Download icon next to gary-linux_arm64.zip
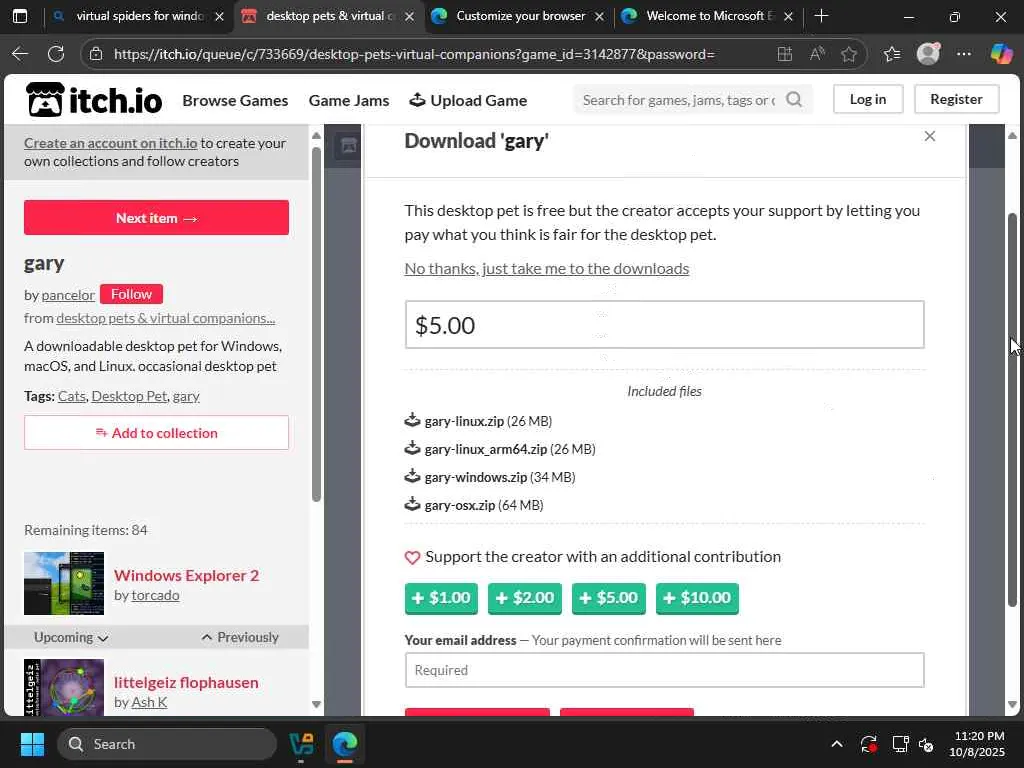 pyautogui.click(x=412, y=448)
